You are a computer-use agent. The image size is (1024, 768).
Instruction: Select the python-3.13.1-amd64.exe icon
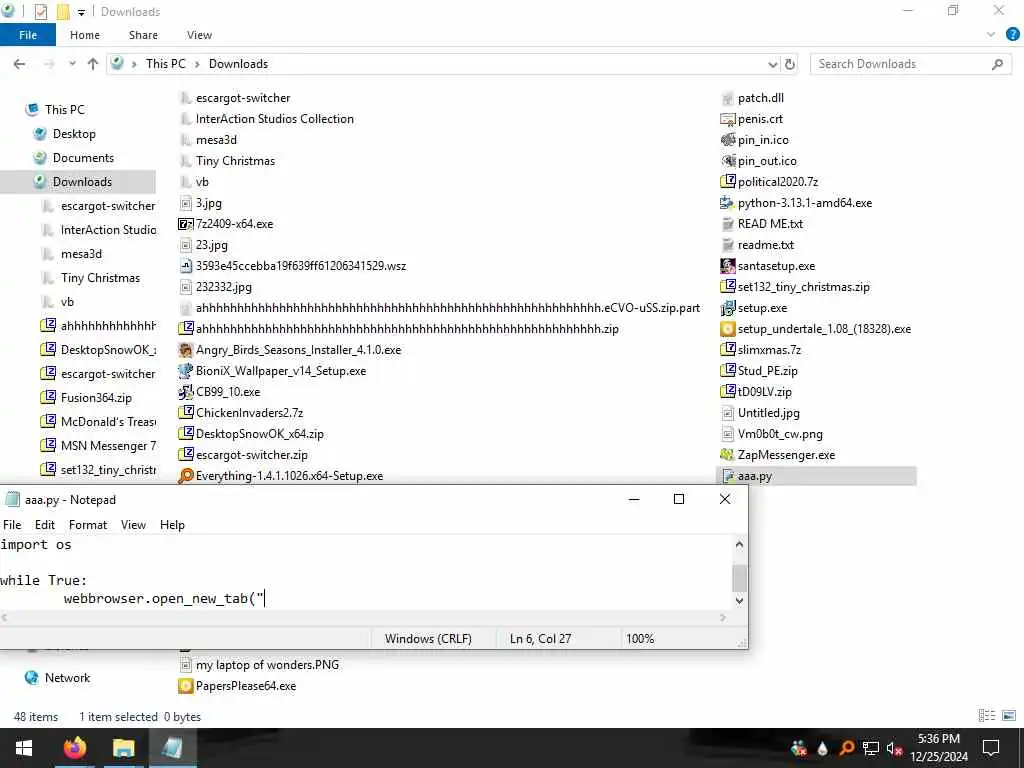tap(728, 203)
